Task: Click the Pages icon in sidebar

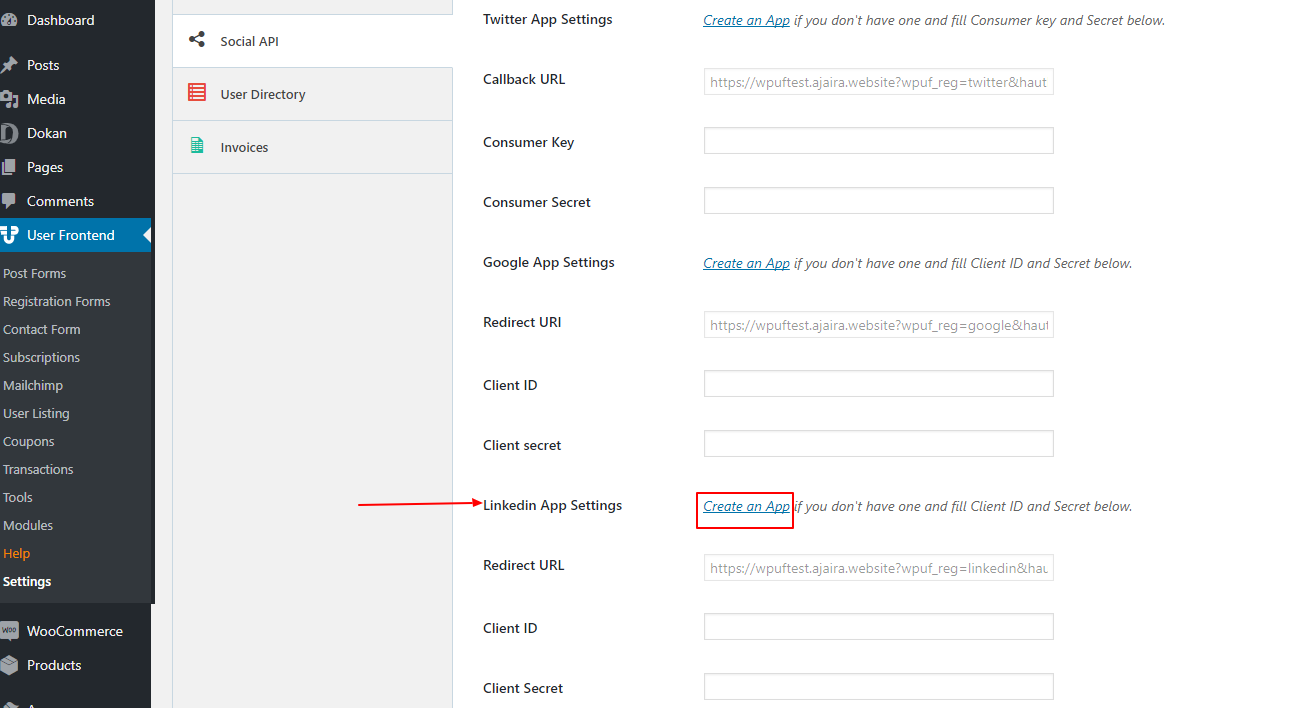Action: pos(9,167)
